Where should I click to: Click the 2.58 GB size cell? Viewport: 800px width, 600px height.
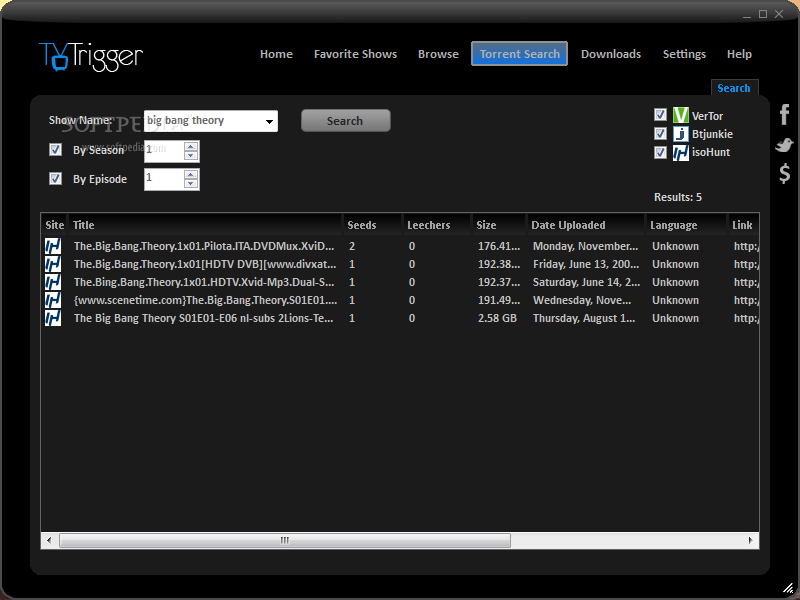tap(497, 318)
